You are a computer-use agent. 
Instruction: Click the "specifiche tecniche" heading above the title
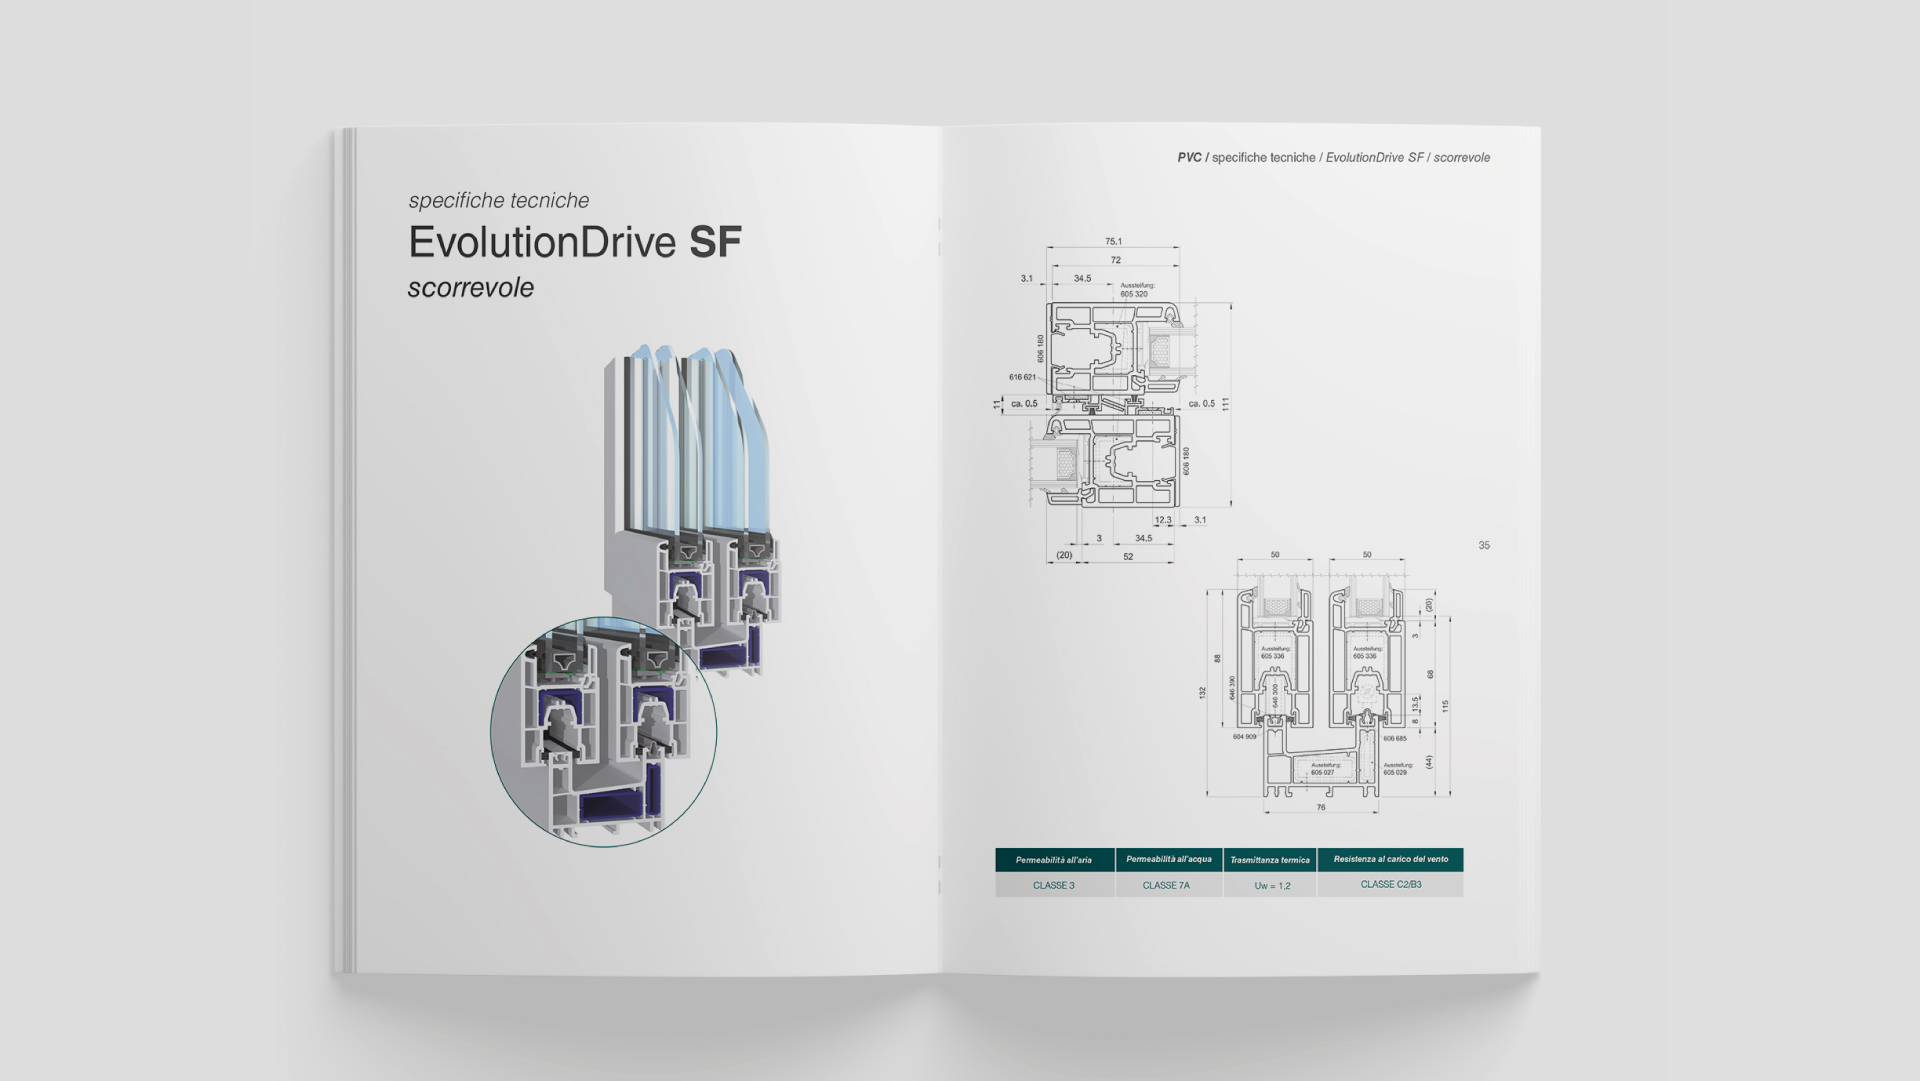[499, 200]
